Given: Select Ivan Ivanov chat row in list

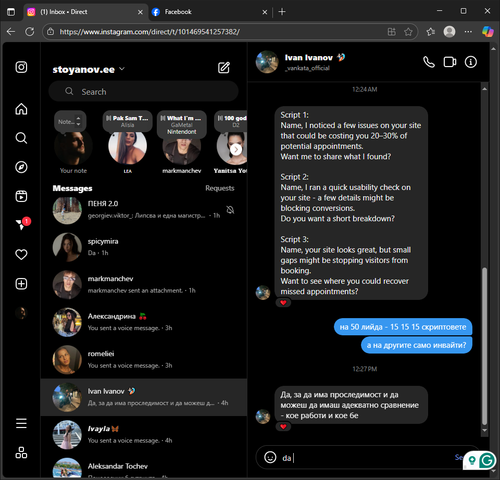Looking at the screenshot, I should click(144, 397).
